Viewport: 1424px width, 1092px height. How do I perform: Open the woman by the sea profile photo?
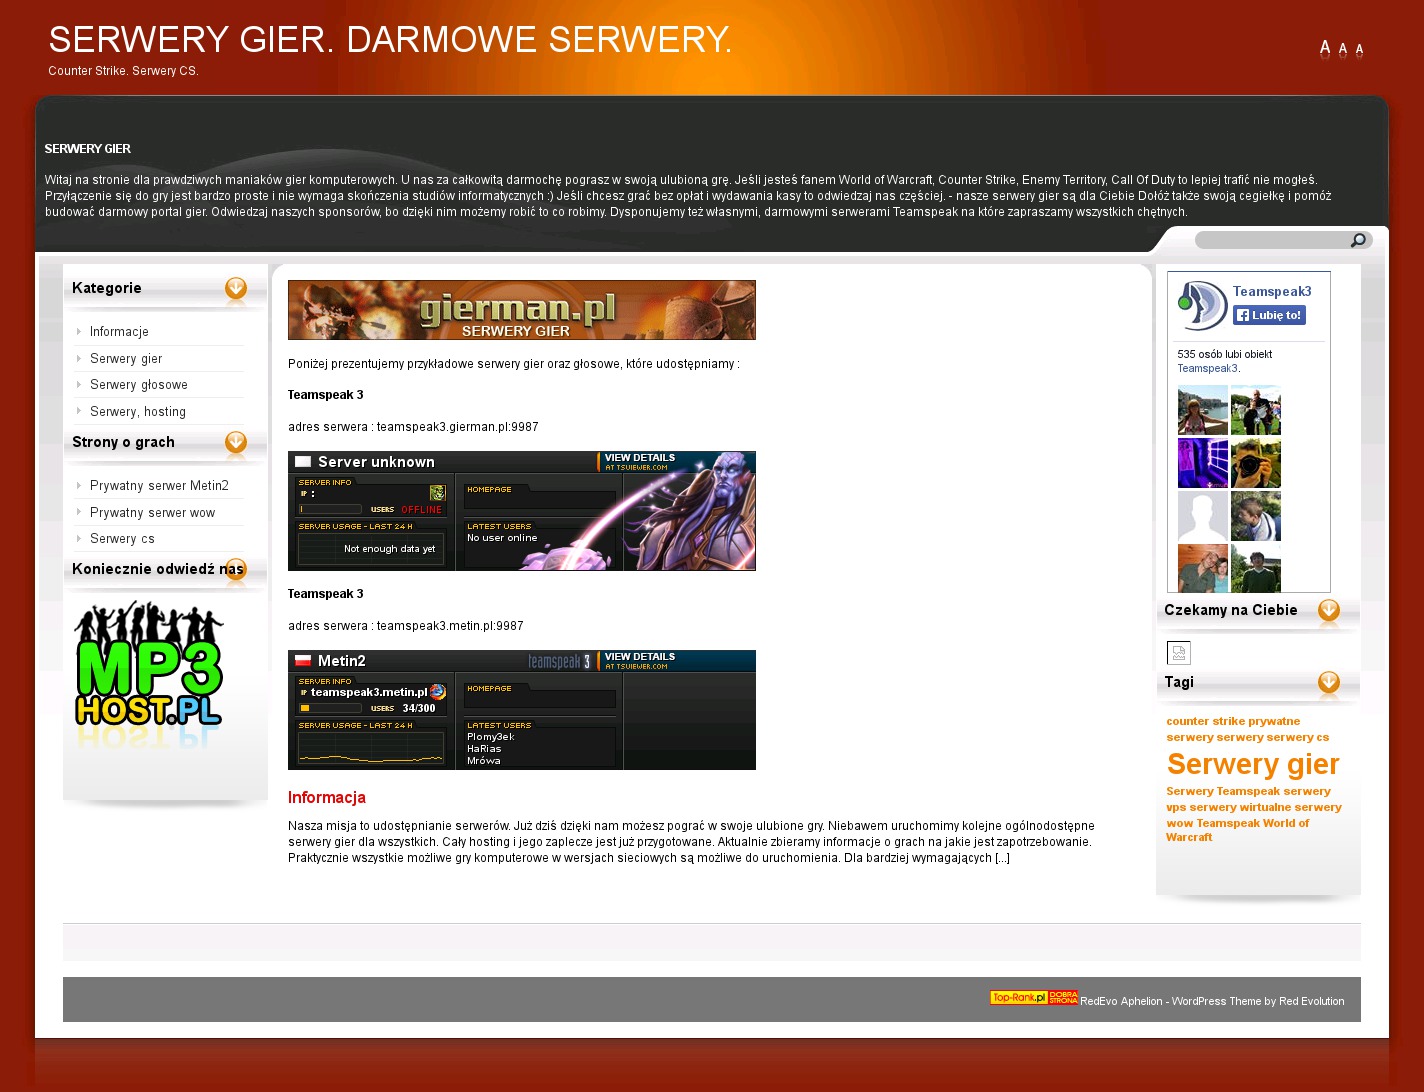[1203, 410]
